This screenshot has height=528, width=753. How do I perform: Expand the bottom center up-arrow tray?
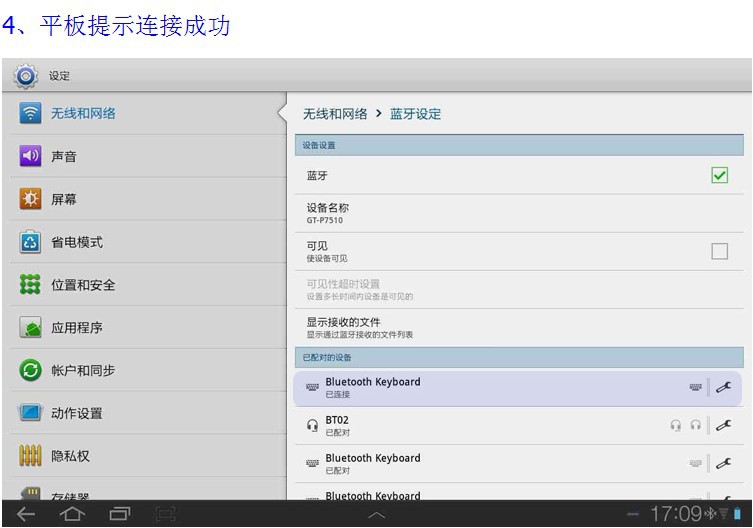click(x=376, y=515)
